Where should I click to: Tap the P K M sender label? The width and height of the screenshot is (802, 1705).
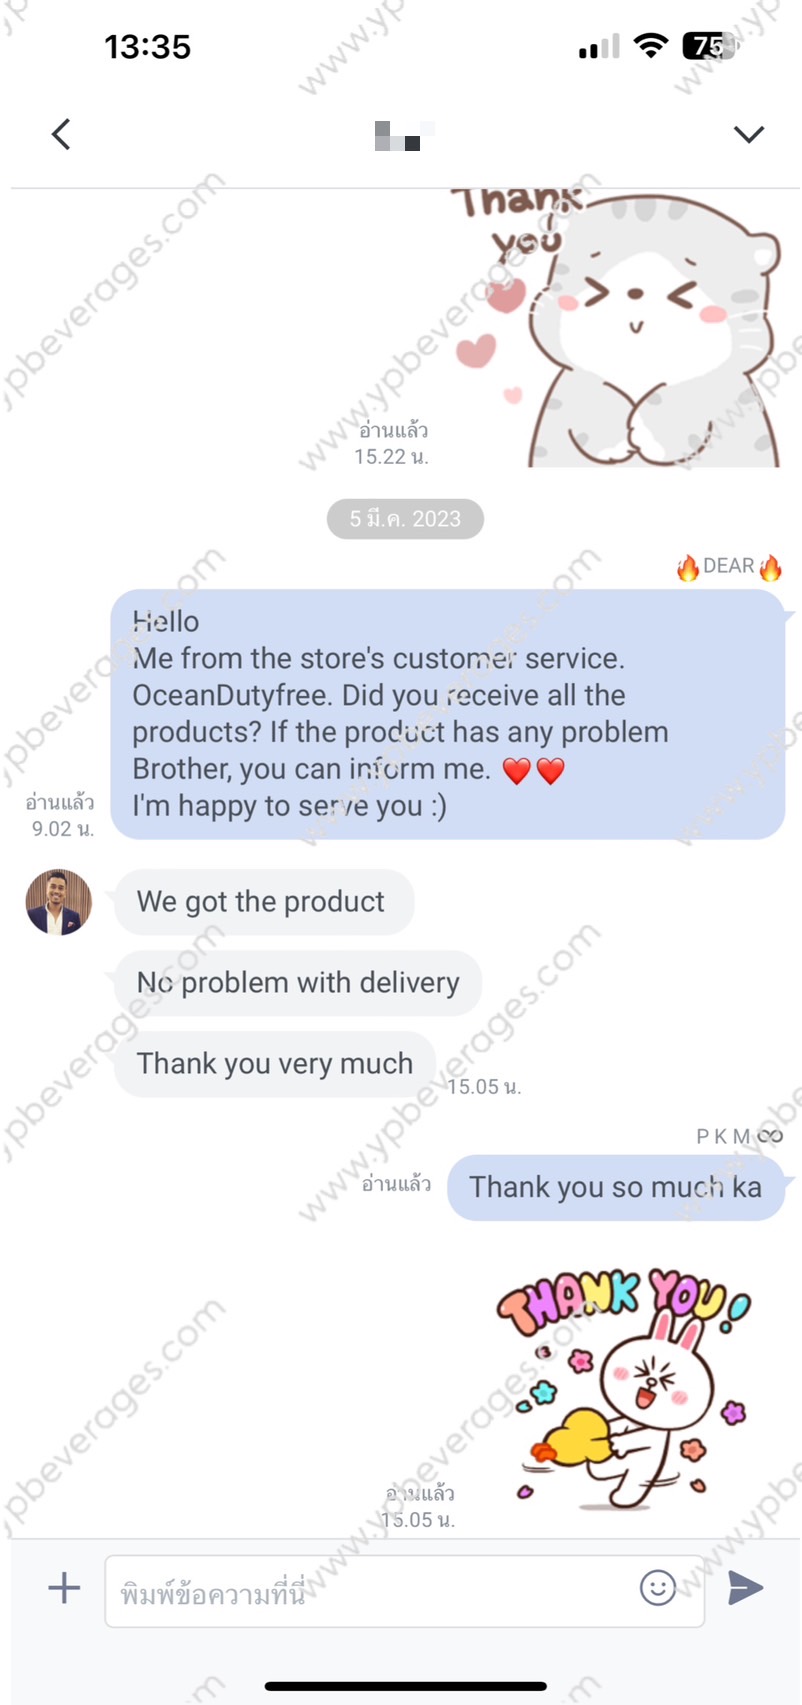[740, 1136]
